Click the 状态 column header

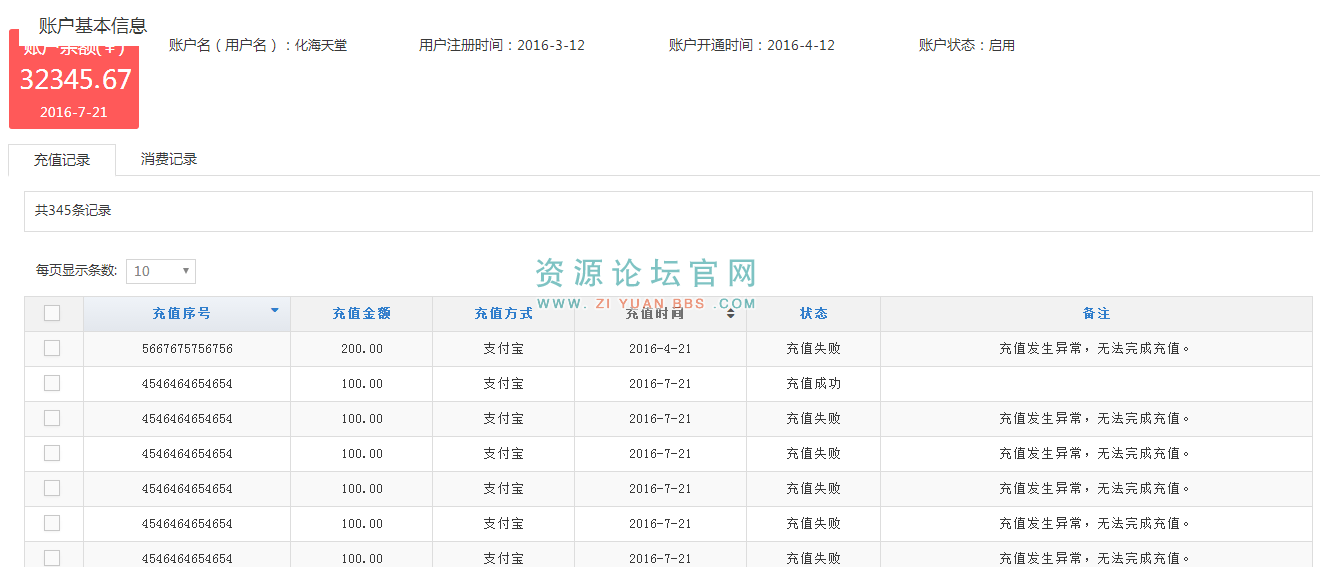tap(814, 314)
